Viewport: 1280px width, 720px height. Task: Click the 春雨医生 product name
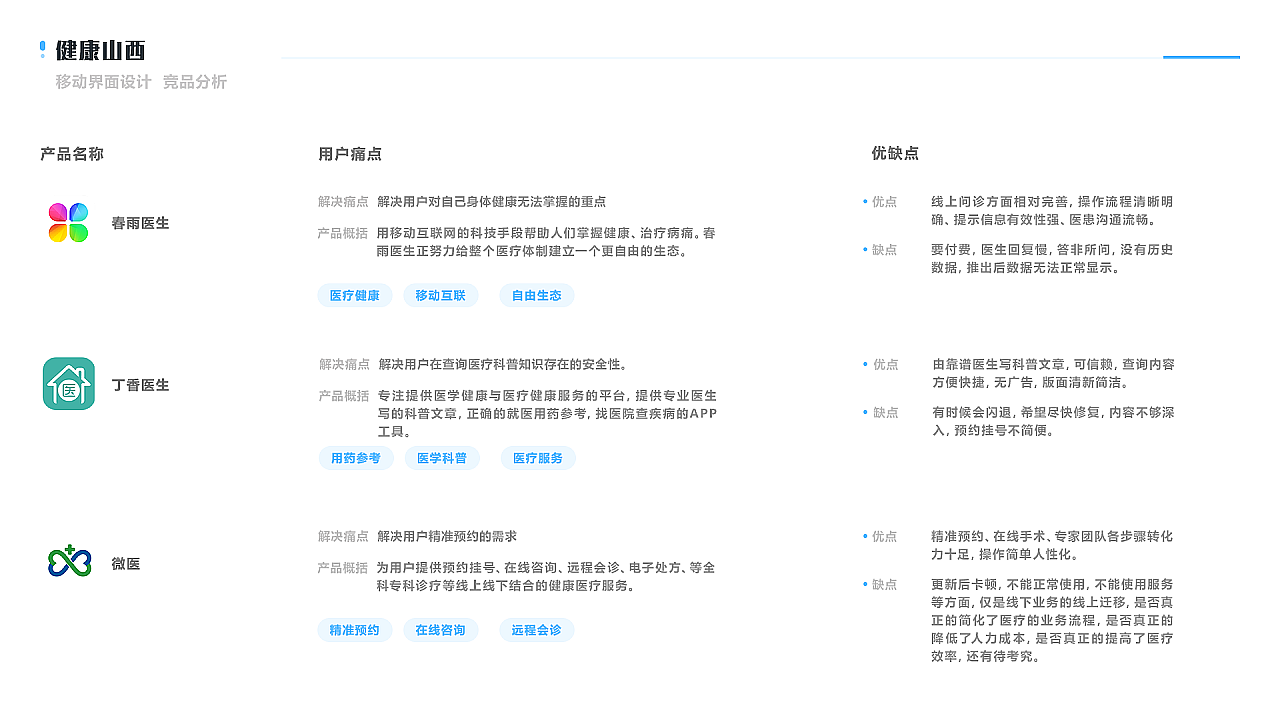[x=141, y=223]
